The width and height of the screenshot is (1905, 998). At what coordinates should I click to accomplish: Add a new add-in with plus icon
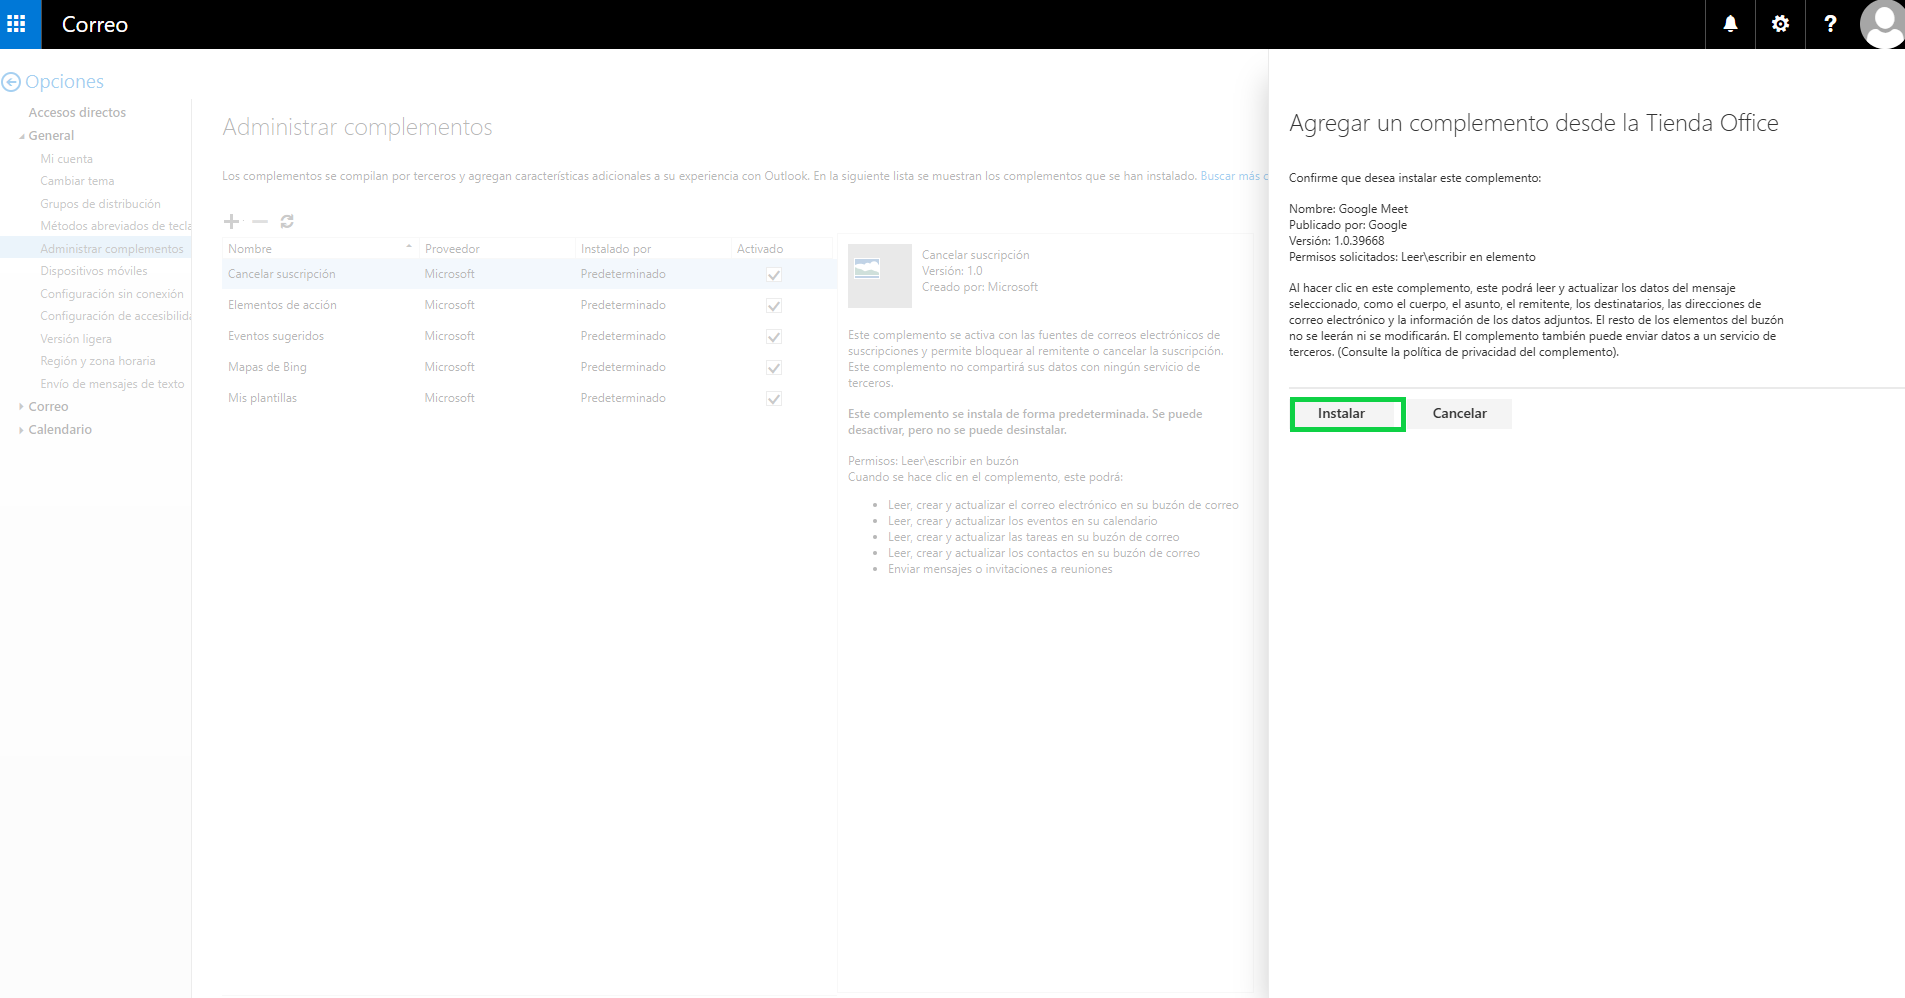tap(231, 221)
